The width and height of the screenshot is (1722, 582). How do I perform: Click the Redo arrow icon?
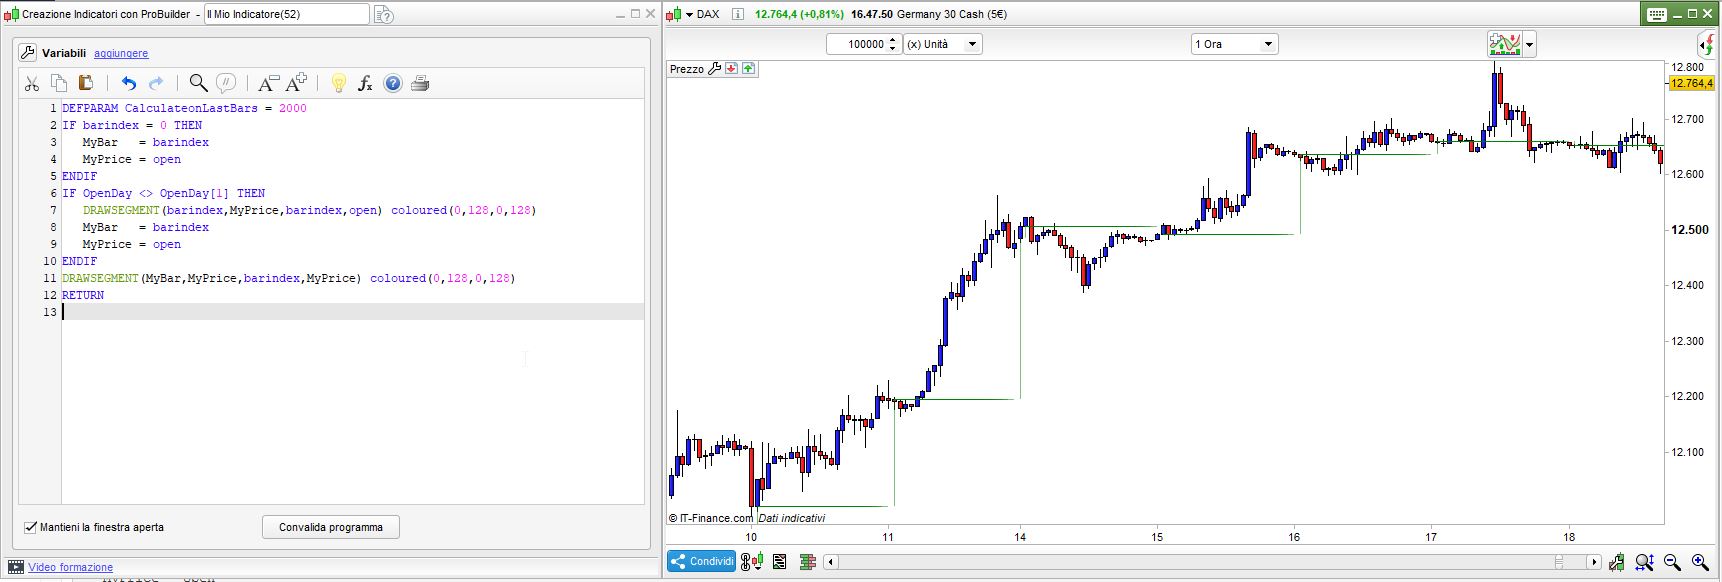pyautogui.click(x=156, y=84)
